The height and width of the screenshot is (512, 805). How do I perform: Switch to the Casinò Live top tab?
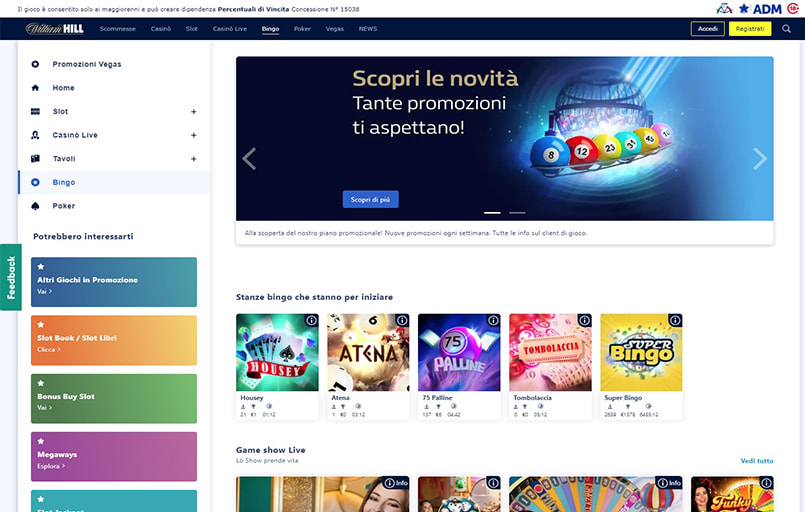[x=229, y=29]
